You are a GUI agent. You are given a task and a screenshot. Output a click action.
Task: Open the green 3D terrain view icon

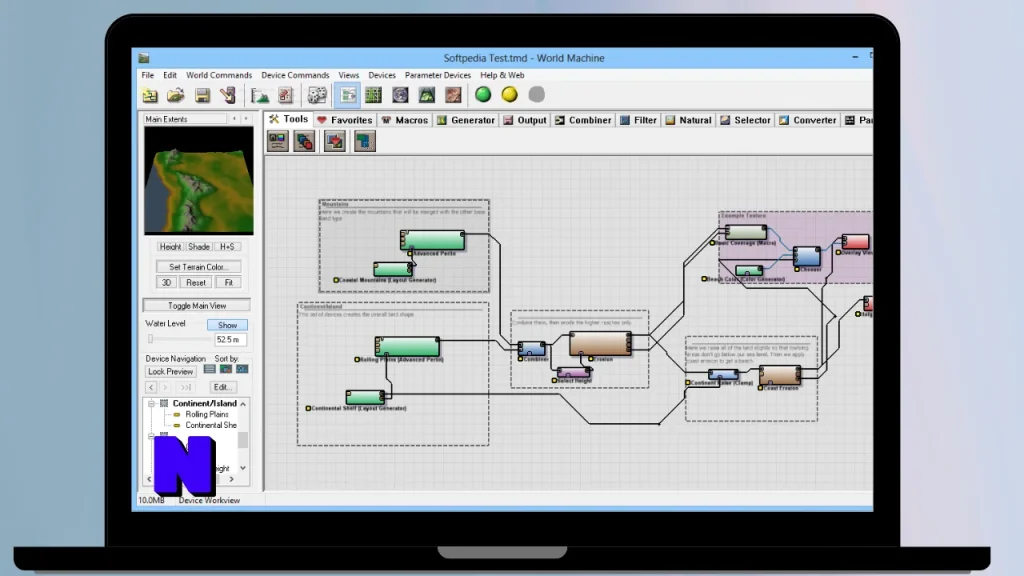[x=426, y=95]
